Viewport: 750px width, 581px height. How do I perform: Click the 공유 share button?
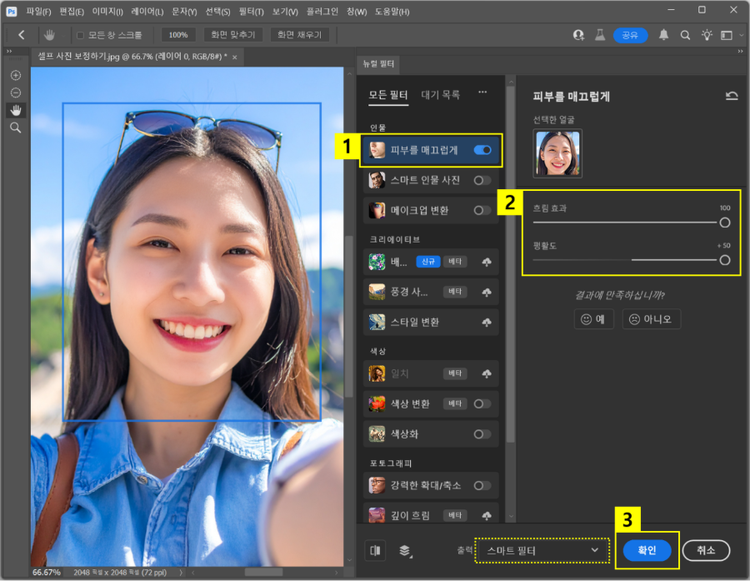click(630, 35)
